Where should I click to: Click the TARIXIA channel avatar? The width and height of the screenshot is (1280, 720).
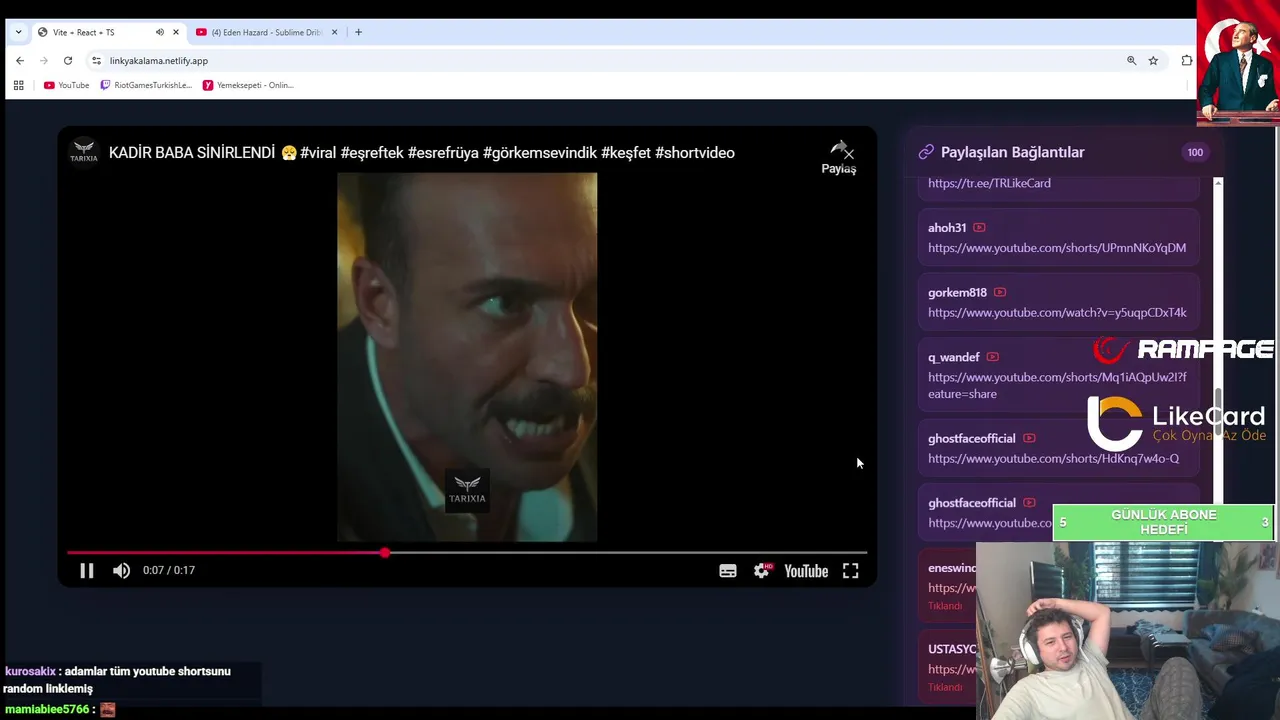point(84,152)
